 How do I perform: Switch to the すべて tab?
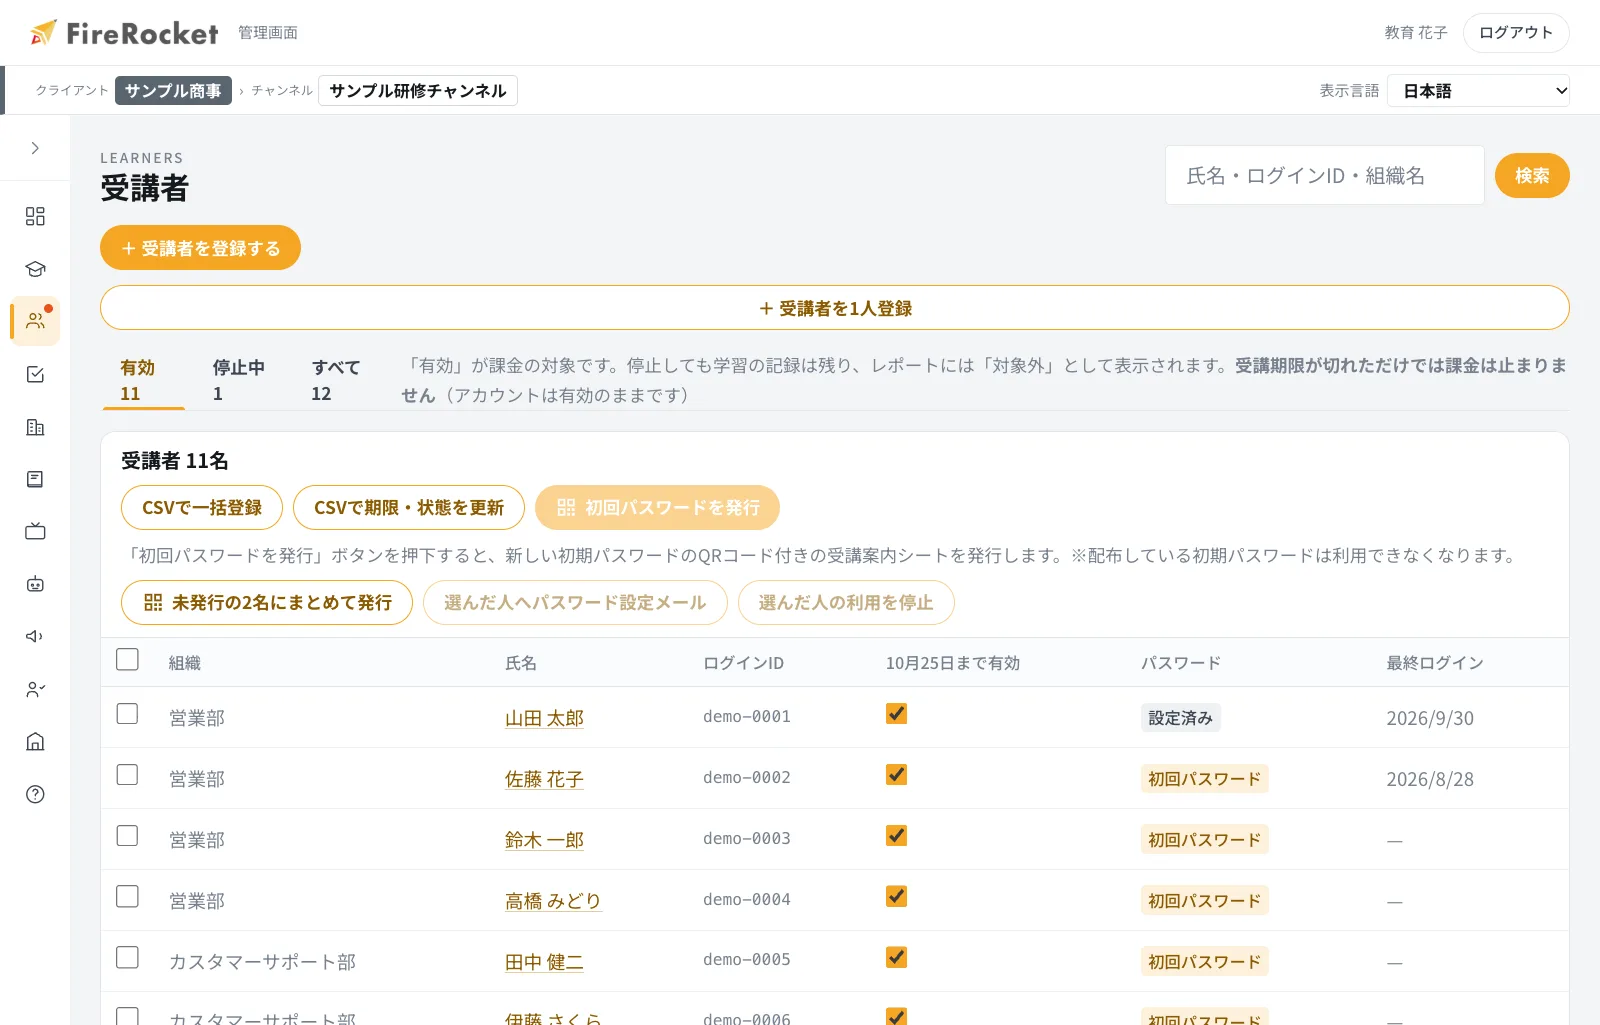coord(335,380)
